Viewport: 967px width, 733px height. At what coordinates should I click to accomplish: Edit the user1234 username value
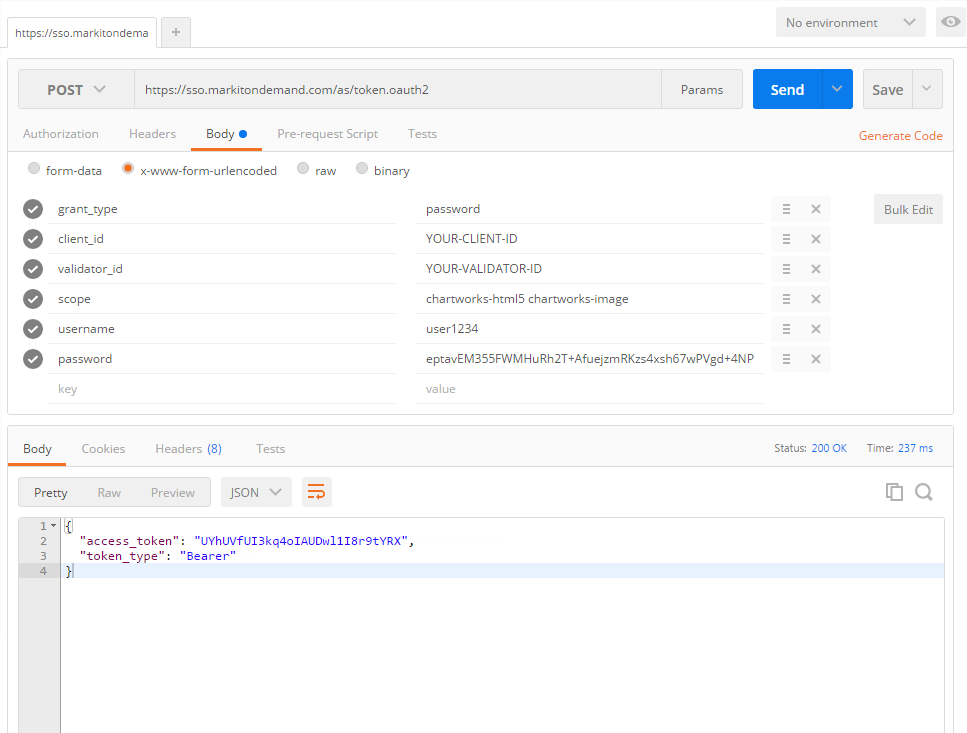pos(590,329)
